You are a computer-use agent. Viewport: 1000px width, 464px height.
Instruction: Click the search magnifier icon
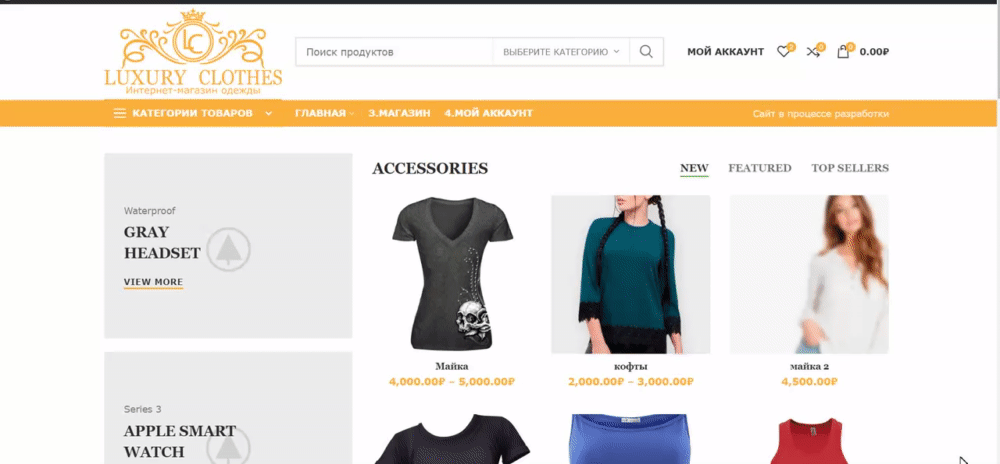(646, 52)
